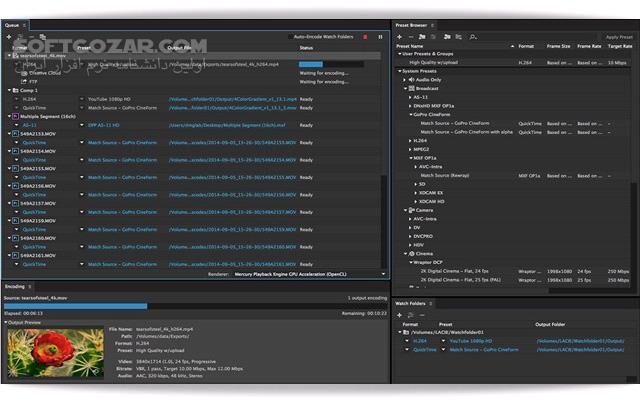Expand DNxHD MXF OP1a preset group
640x403 pixels.
pos(410,106)
